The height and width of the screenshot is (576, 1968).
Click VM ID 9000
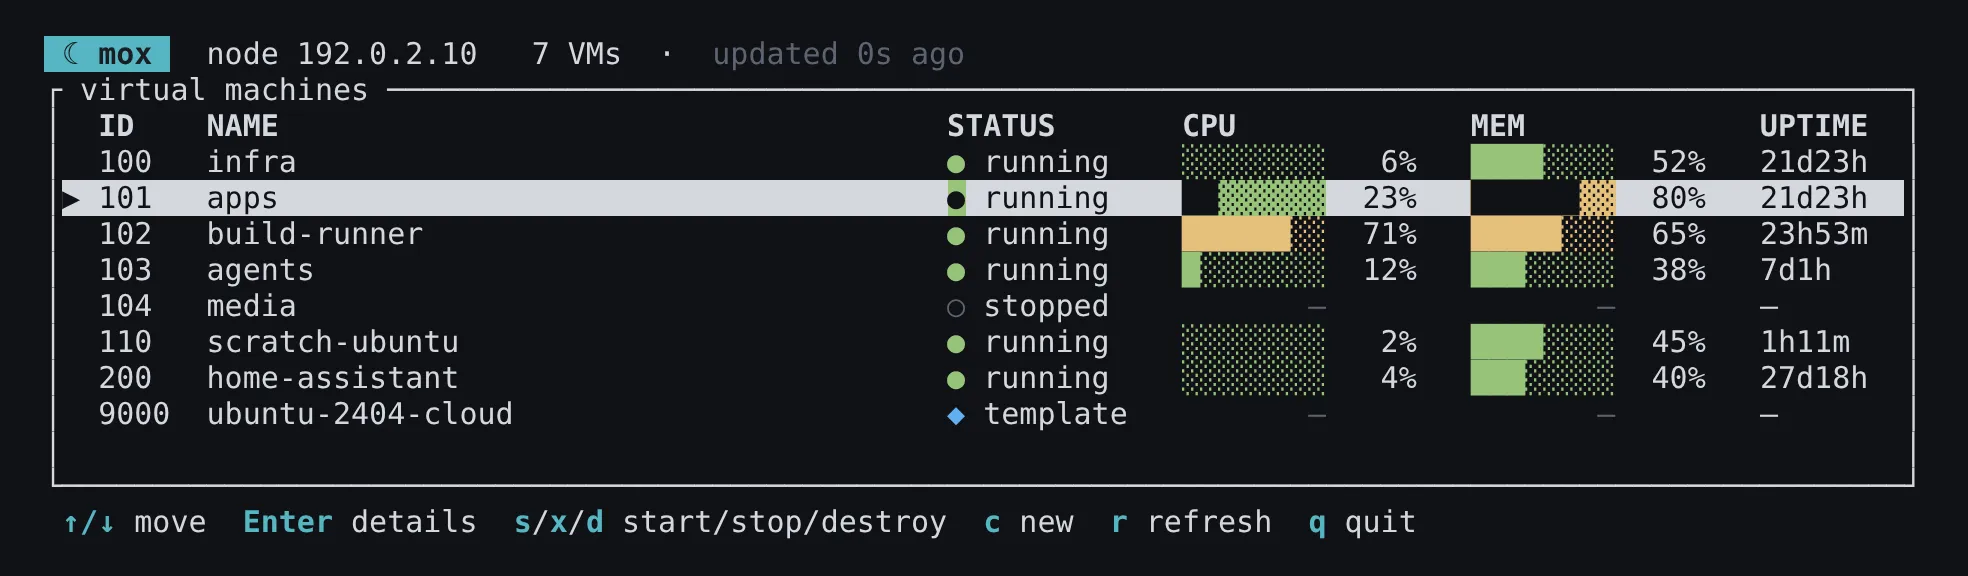pyautogui.click(x=134, y=414)
